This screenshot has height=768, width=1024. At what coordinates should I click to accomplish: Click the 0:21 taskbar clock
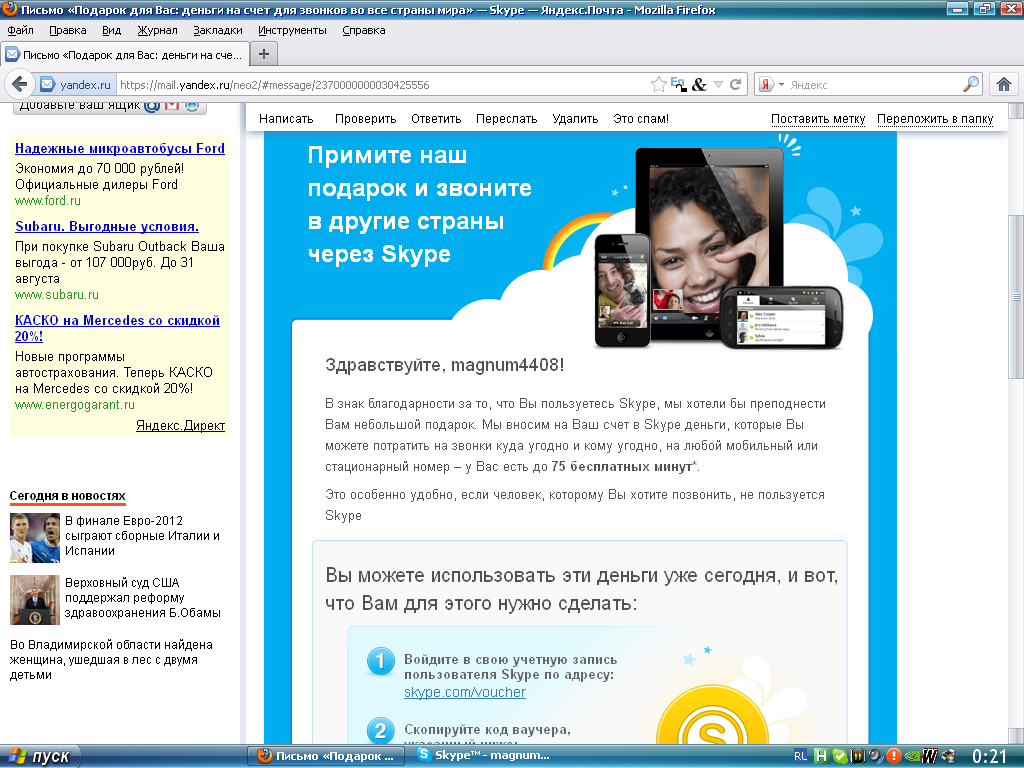pyautogui.click(x=990, y=757)
